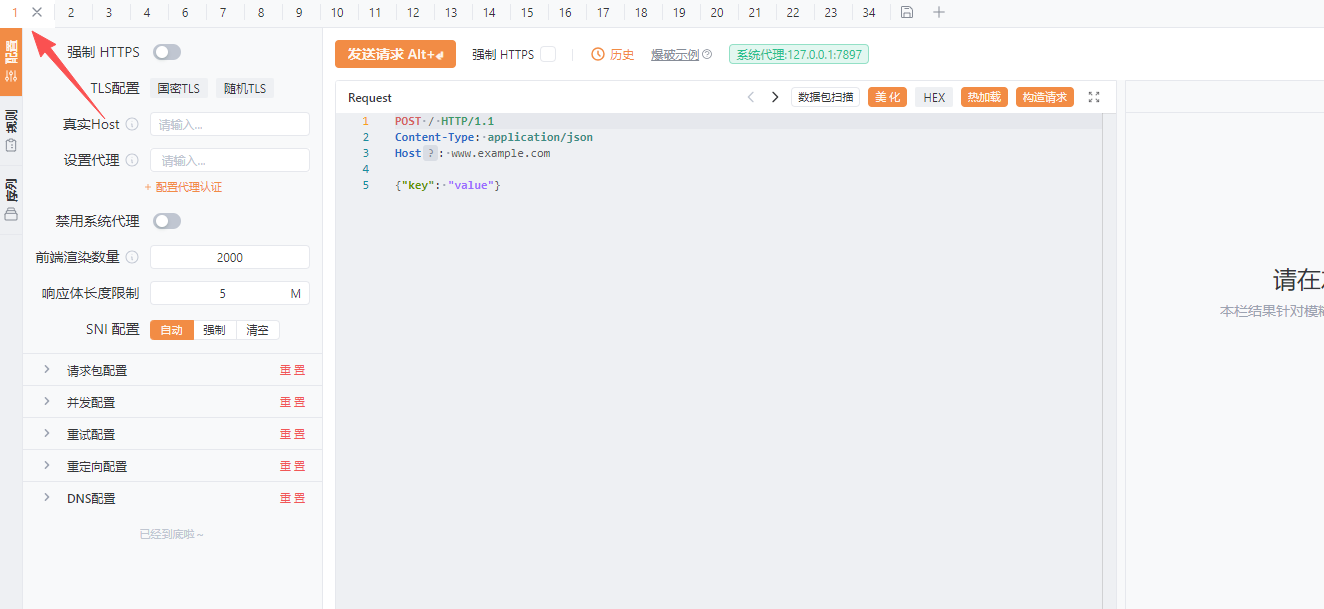Show info tooltip for 真实Host
1324x609 pixels.
pos(132,125)
